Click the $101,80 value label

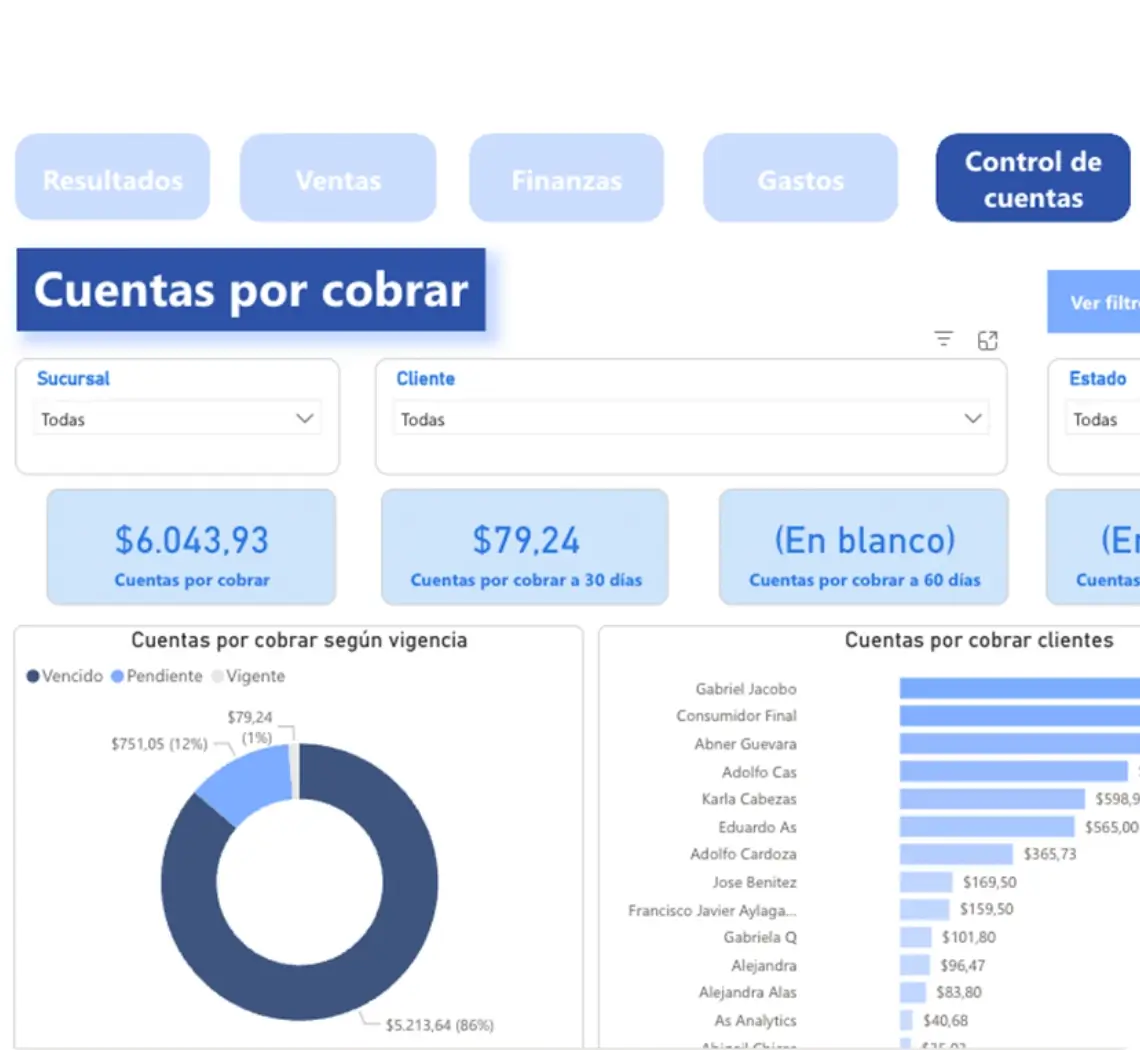coord(968,937)
